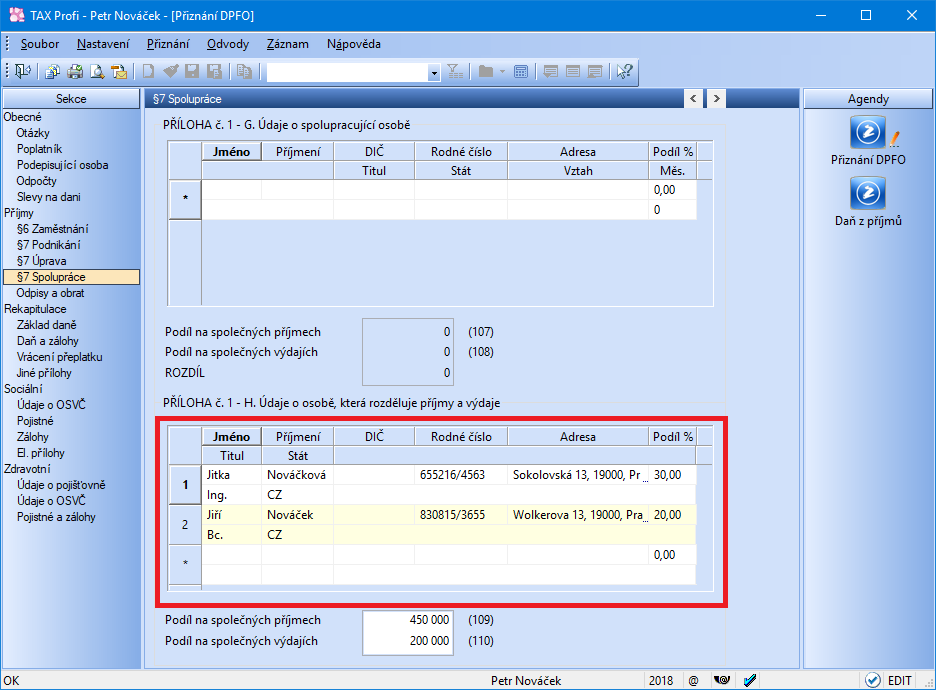Click the funnel filter toolbar icon
This screenshot has height=690, width=936.
pos(455,72)
